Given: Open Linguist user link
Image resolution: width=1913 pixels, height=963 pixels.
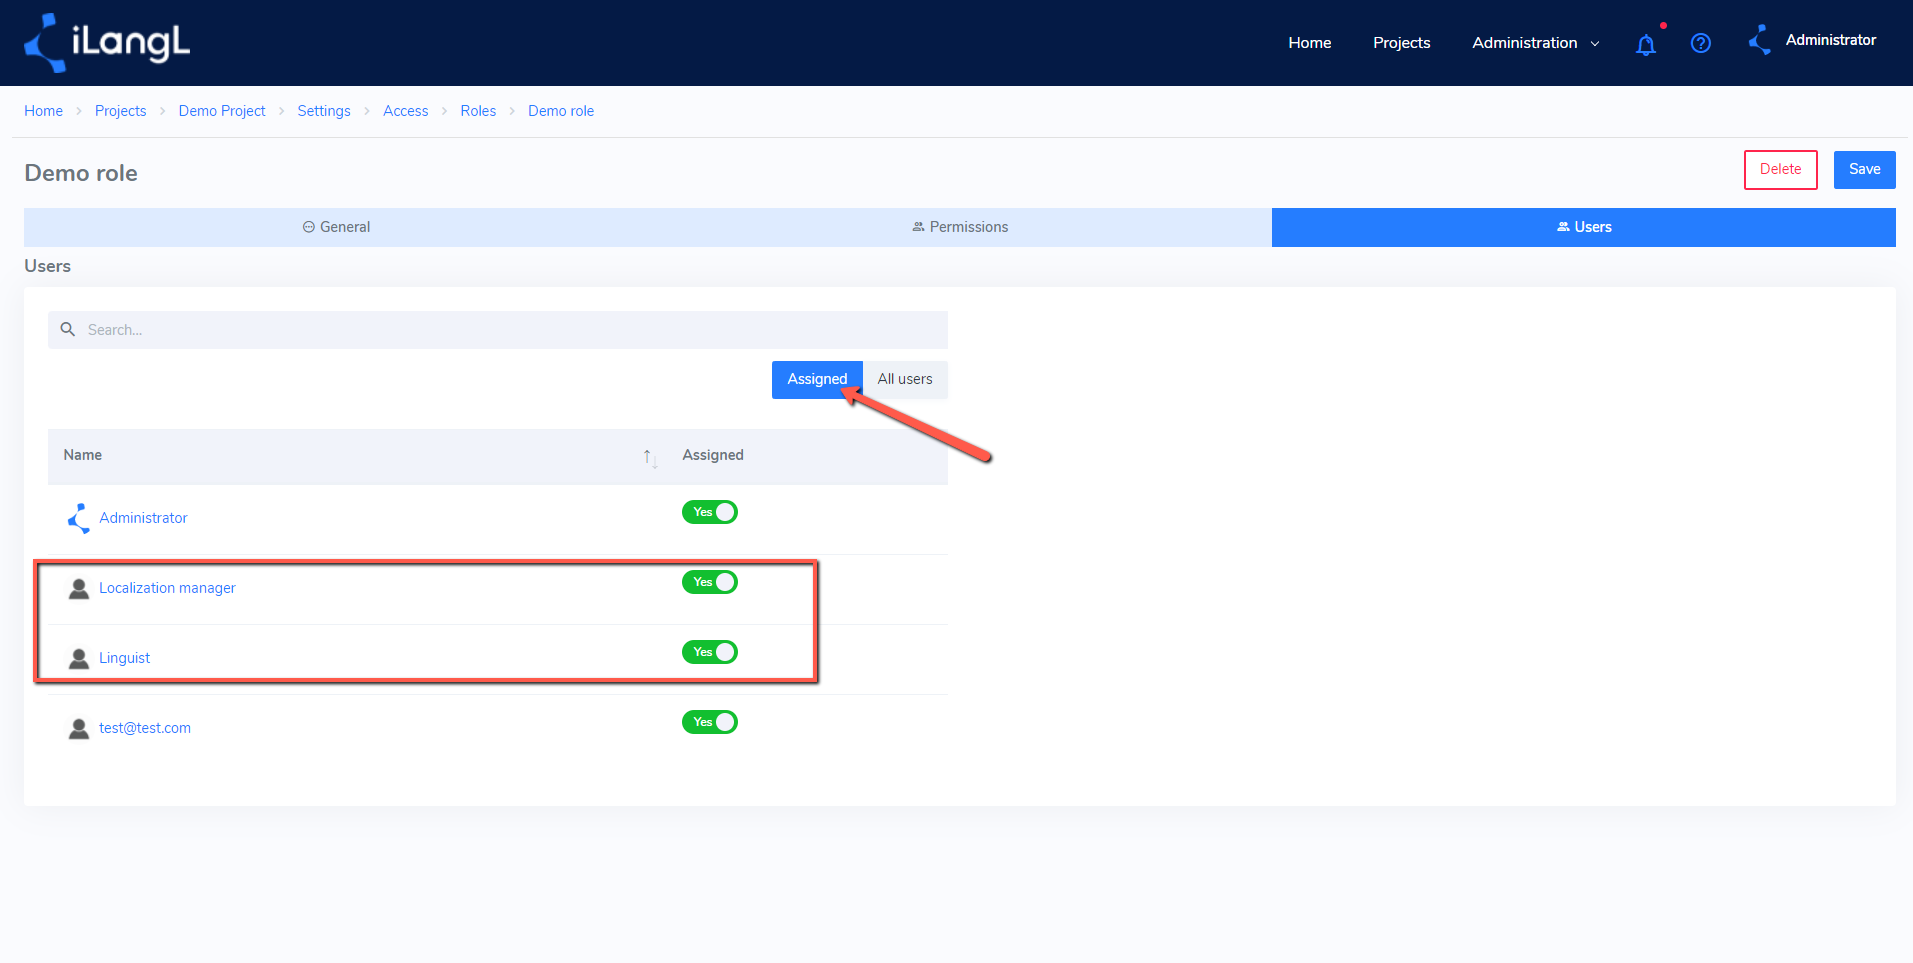Looking at the screenshot, I should tap(124, 658).
